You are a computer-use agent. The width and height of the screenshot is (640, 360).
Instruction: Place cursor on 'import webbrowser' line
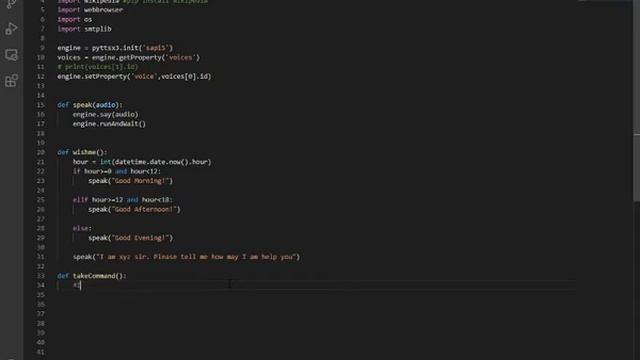tap(90, 10)
